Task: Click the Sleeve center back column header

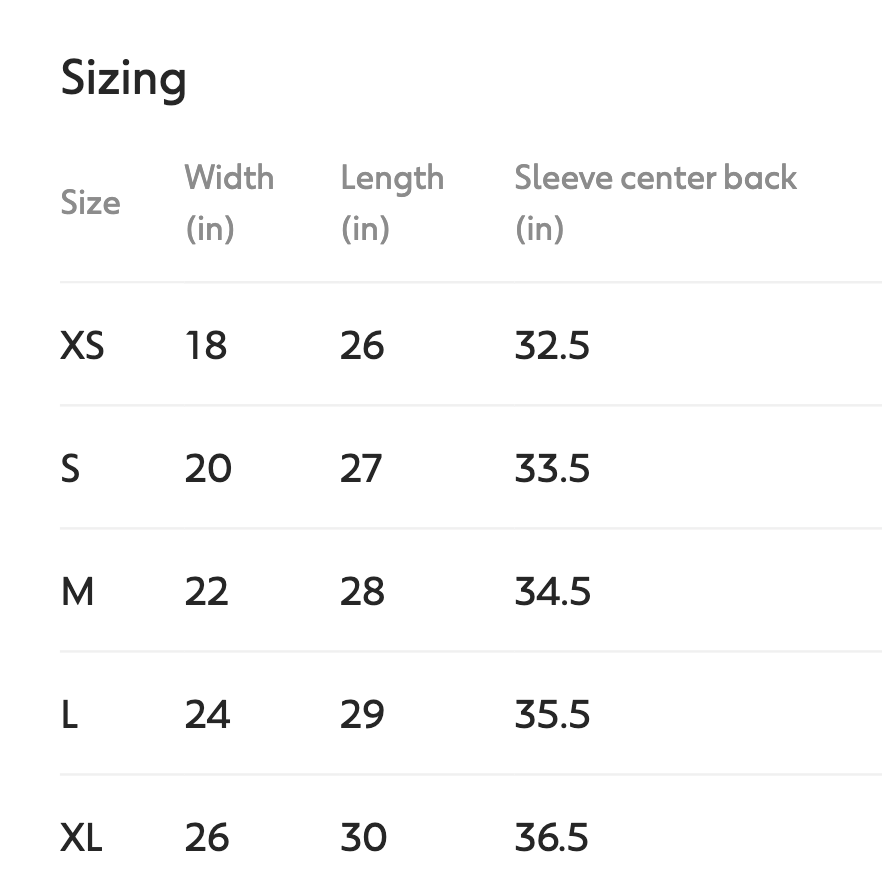Action: (x=656, y=203)
